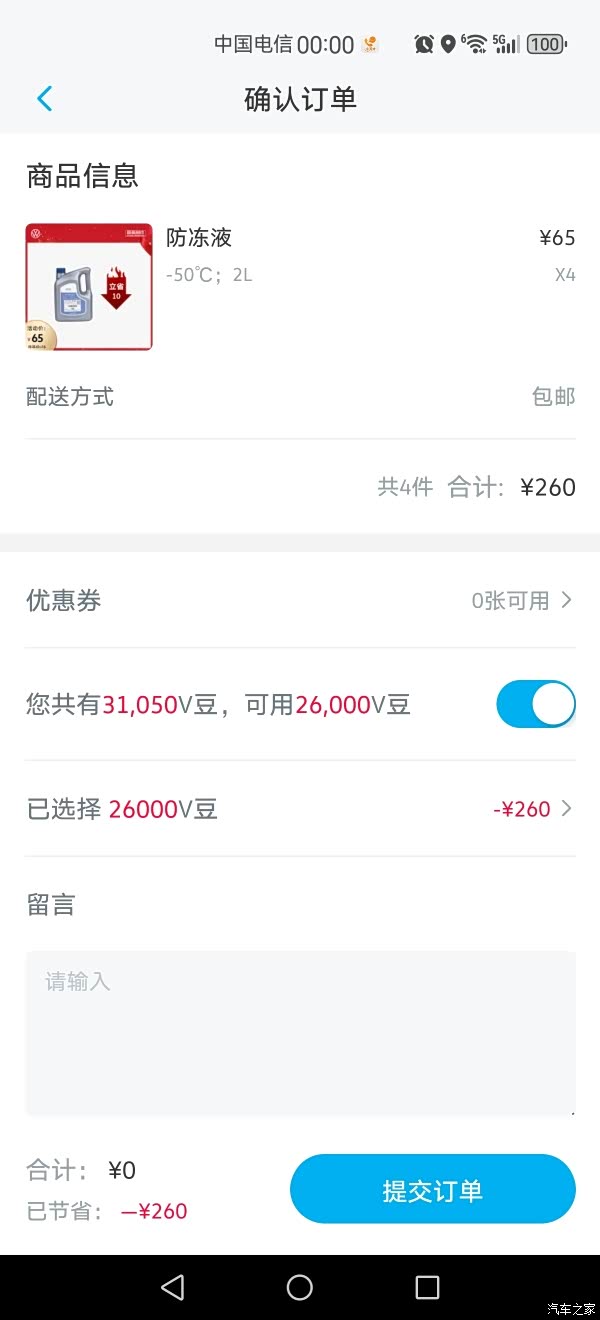This screenshot has width=600, height=1320.
Task: Tap the 防冻液 product name
Action: coord(199,238)
